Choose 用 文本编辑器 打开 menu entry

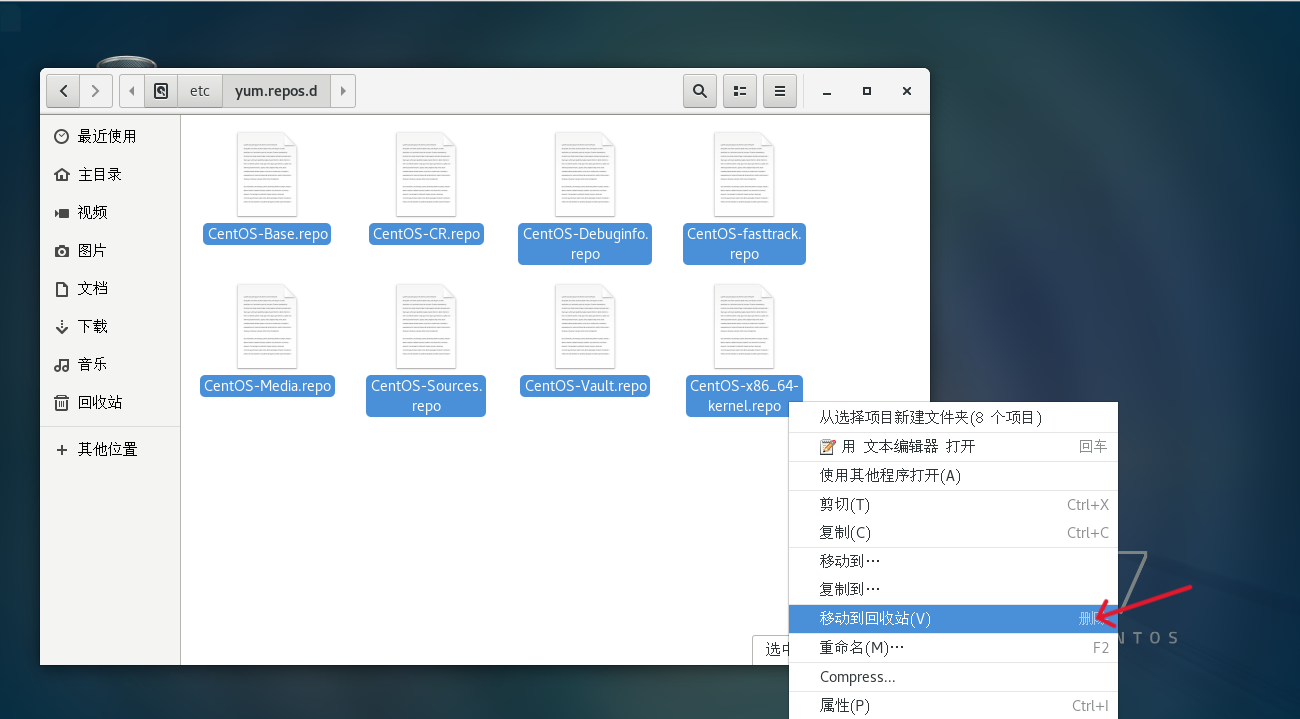(953, 446)
